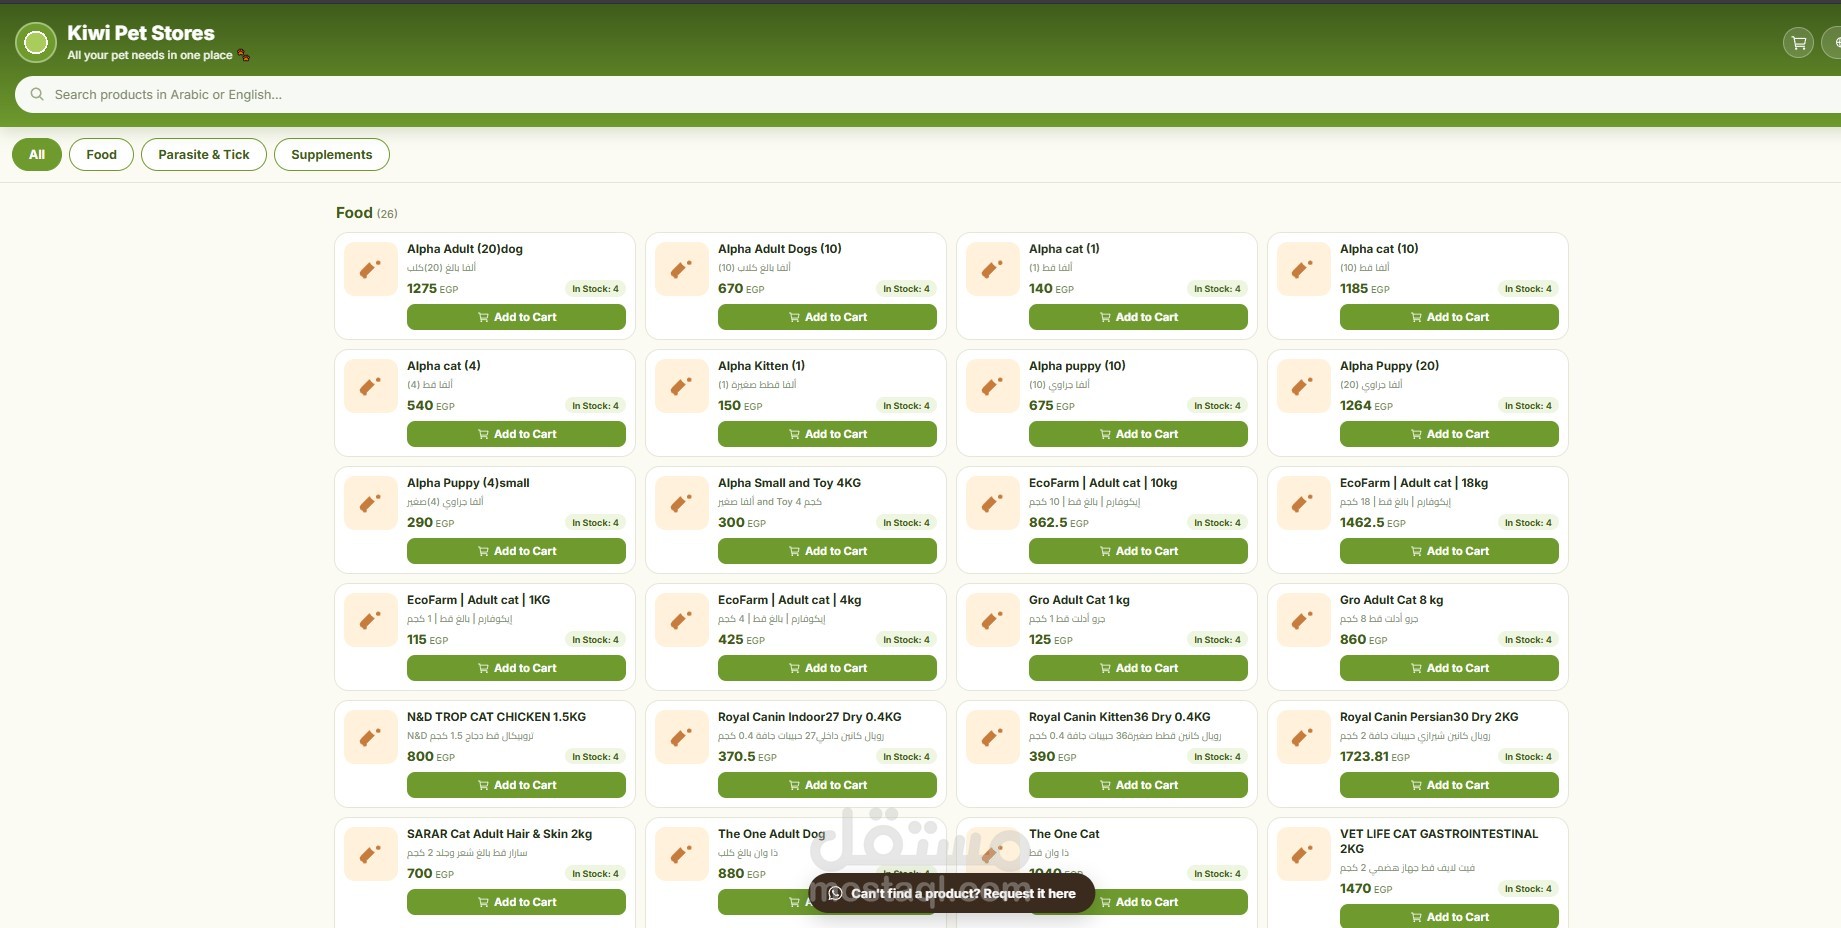Add Alpha Adult Dogs (10) to cart
Image resolution: width=1841 pixels, height=928 pixels.
pos(827,317)
